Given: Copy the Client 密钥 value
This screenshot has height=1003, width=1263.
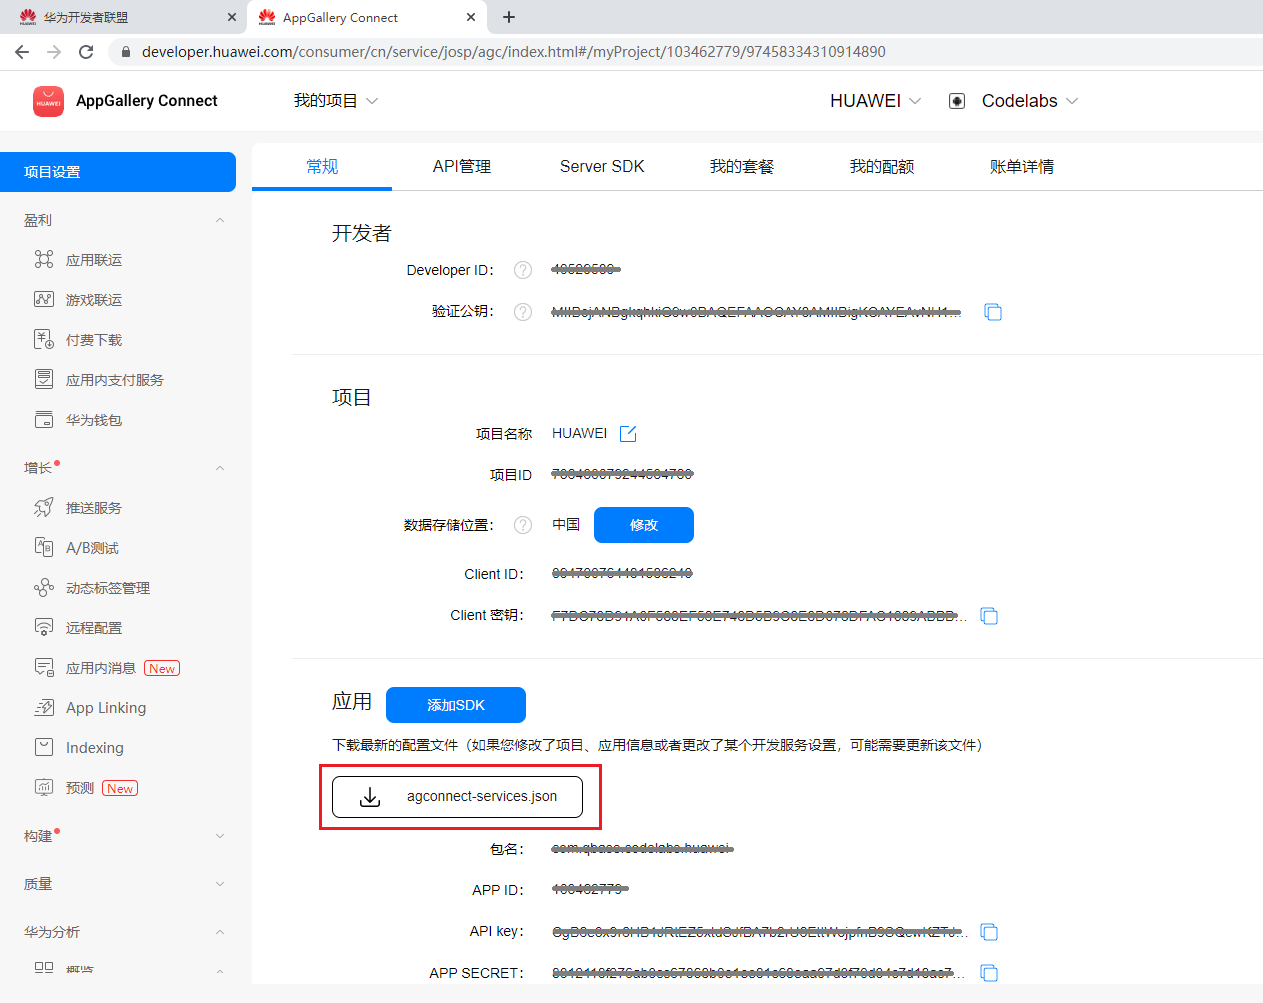Looking at the screenshot, I should click(989, 616).
